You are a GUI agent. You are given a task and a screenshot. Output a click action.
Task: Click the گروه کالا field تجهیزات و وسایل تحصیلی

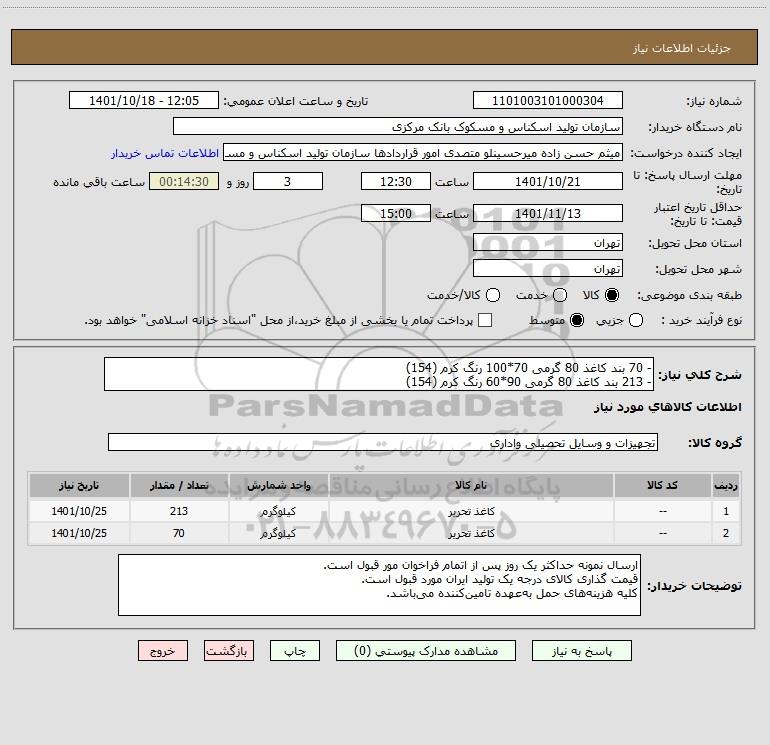pos(383,442)
